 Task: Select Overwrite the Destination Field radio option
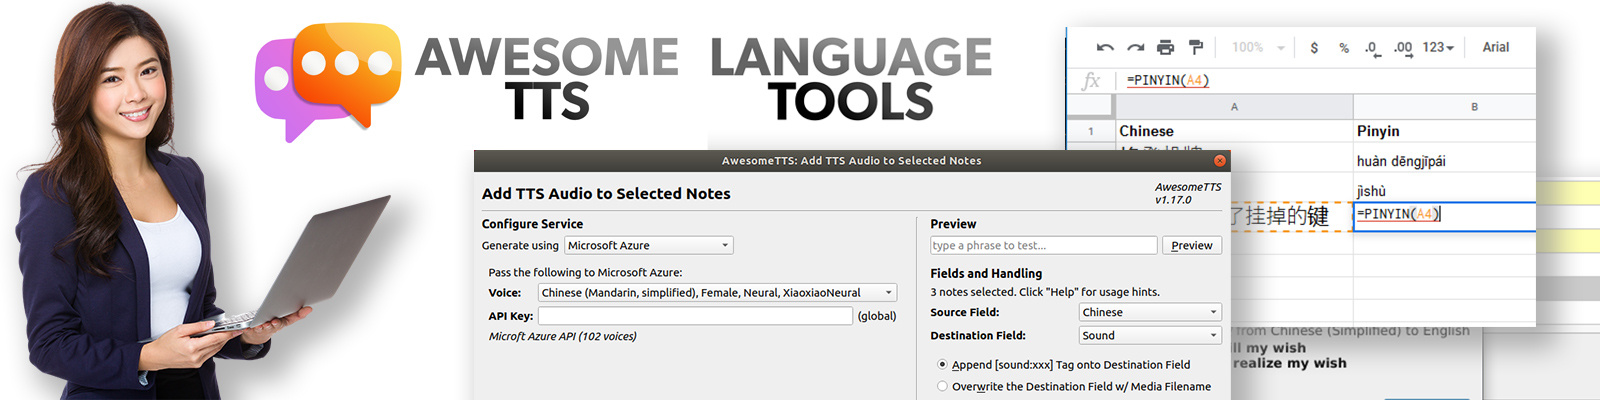point(942,386)
